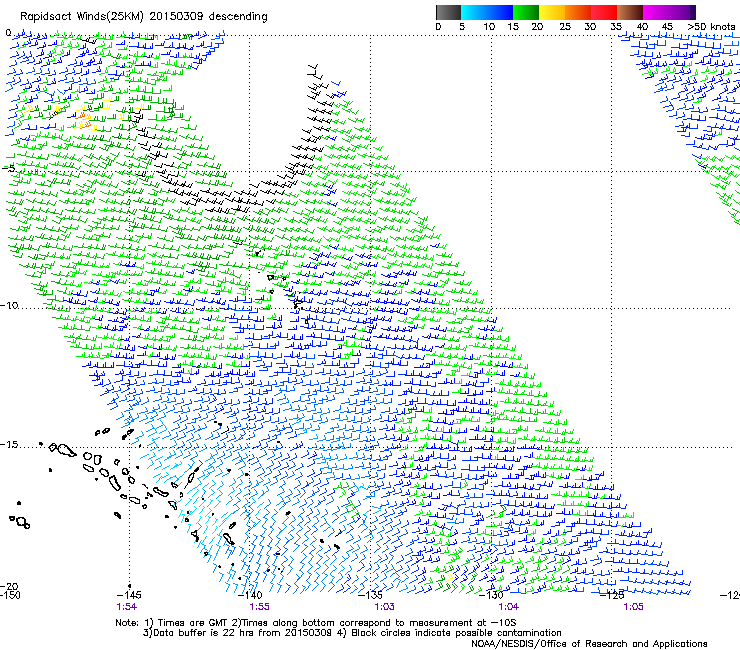This screenshot has width=740, height=650.
Task: Click the green 15-20 knots legend swatch
Action: pos(526,12)
